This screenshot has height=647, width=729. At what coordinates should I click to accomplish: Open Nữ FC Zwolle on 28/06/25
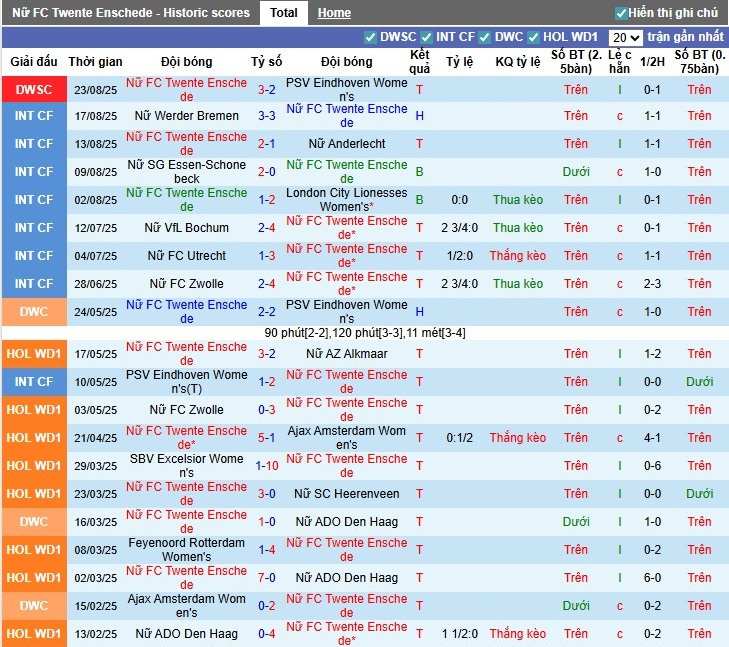(186, 284)
